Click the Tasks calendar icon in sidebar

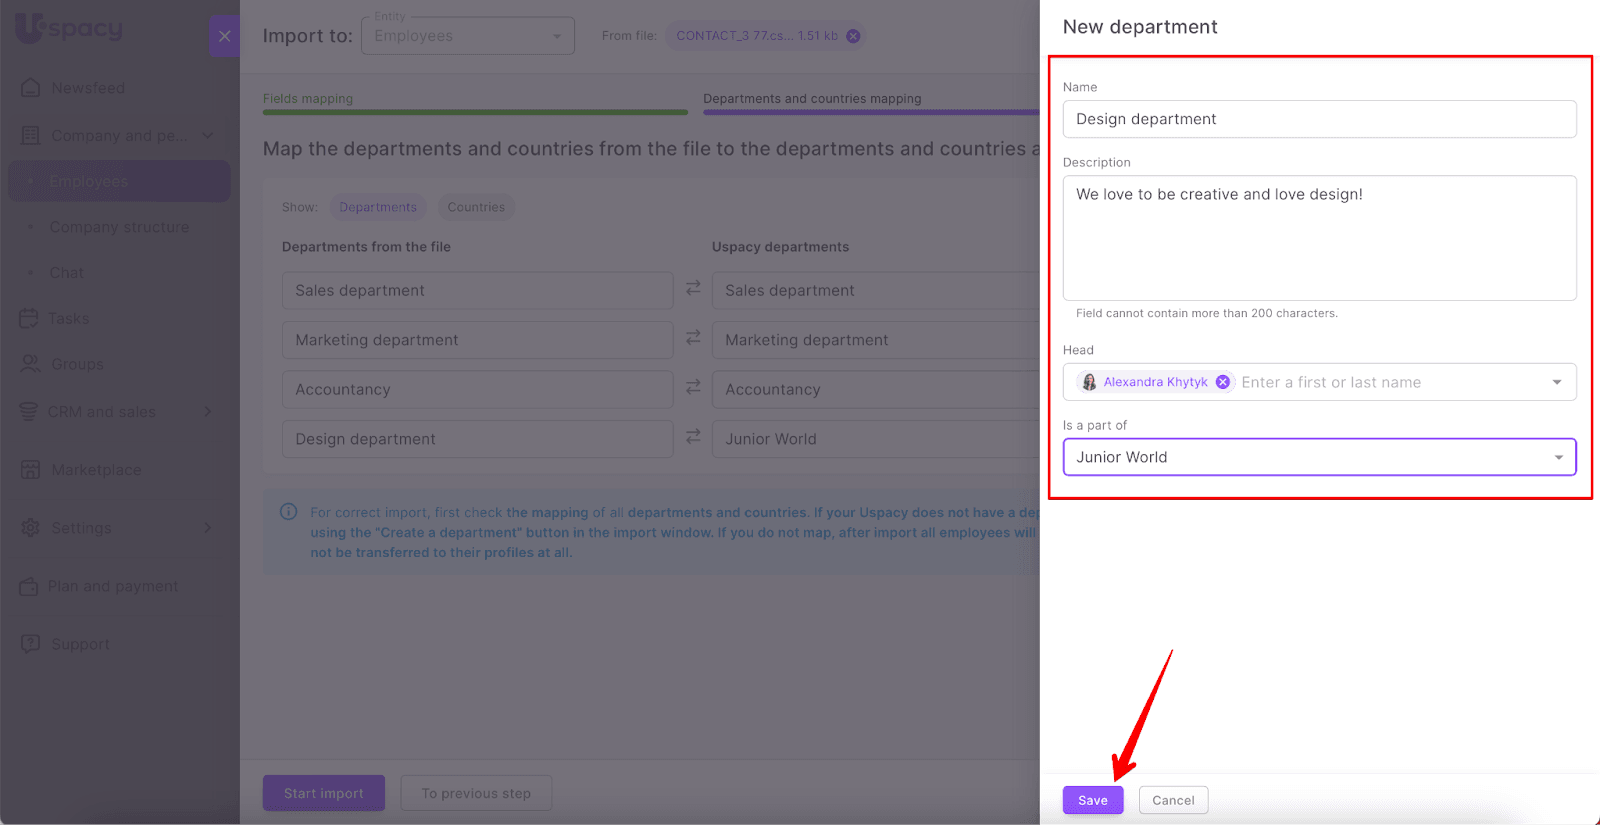pos(29,318)
